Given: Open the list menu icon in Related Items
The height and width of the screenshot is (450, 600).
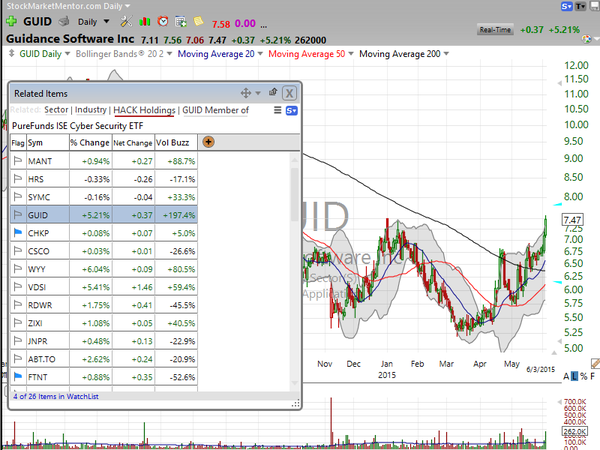Looking at the screenshot, I should click(278, 110).
